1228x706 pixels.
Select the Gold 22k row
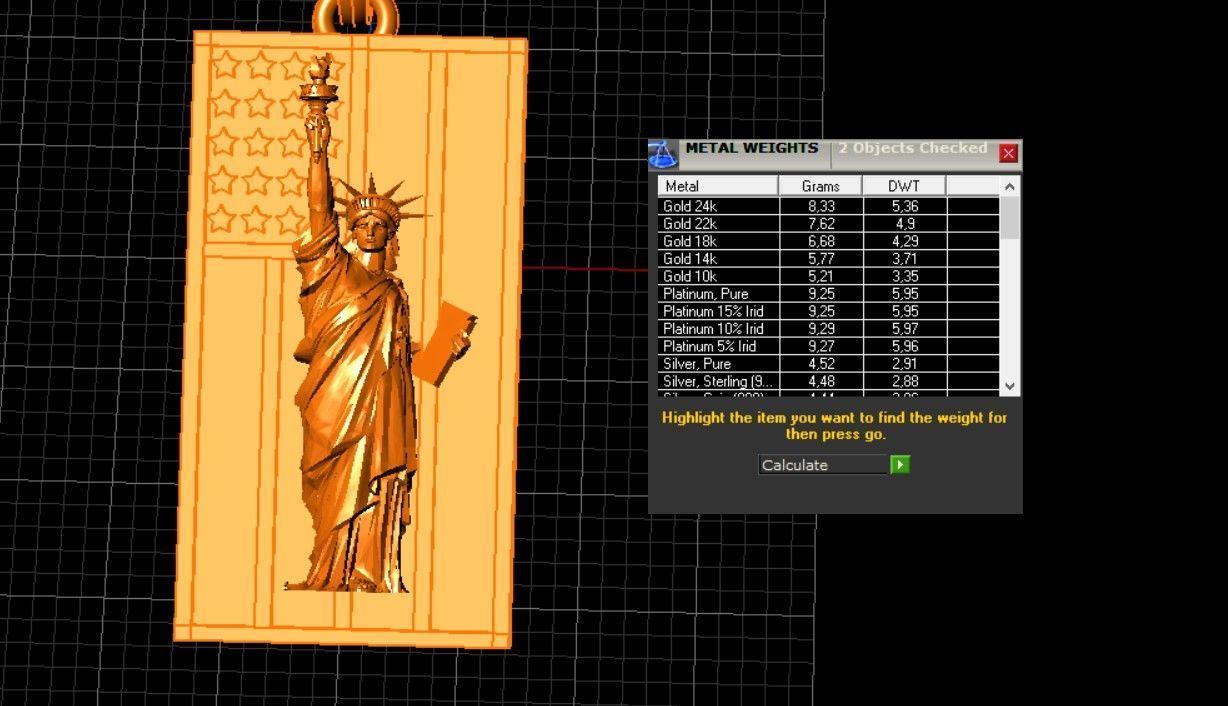click(x=829, y=224)
